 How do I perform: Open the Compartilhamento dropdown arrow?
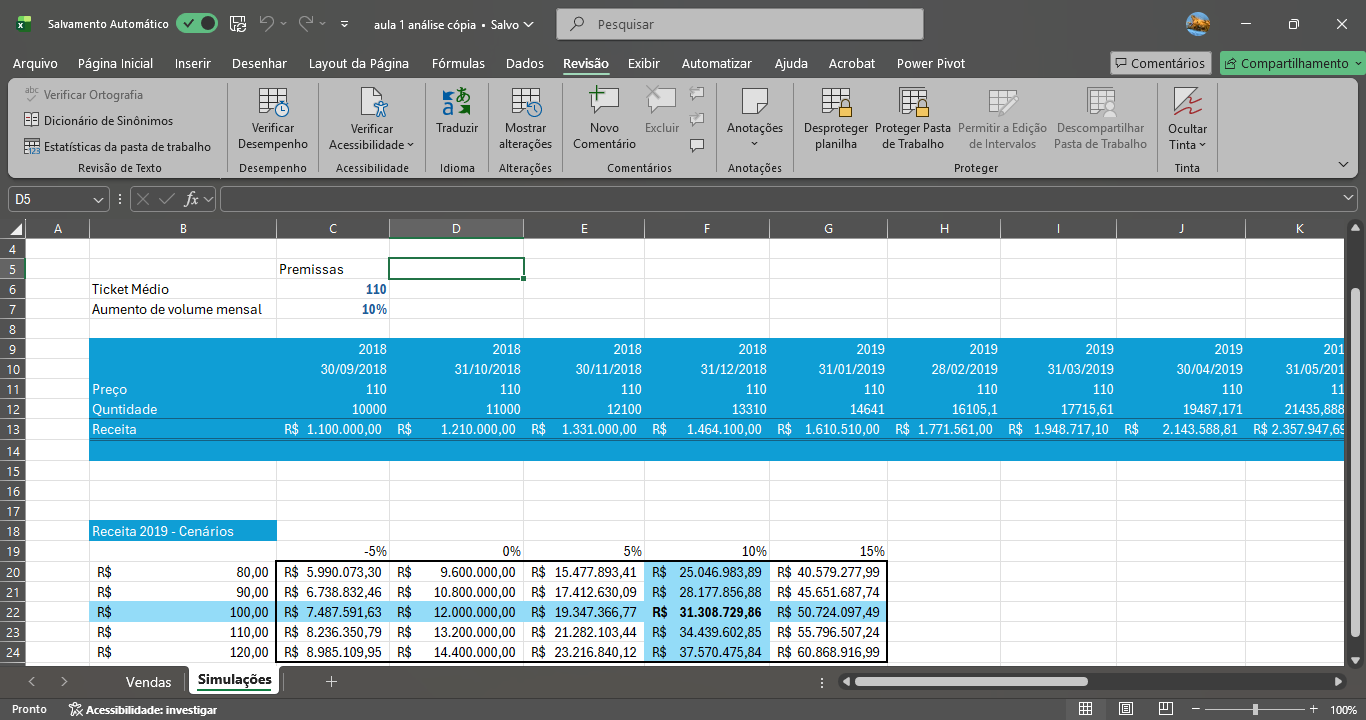pos(1358,63)
